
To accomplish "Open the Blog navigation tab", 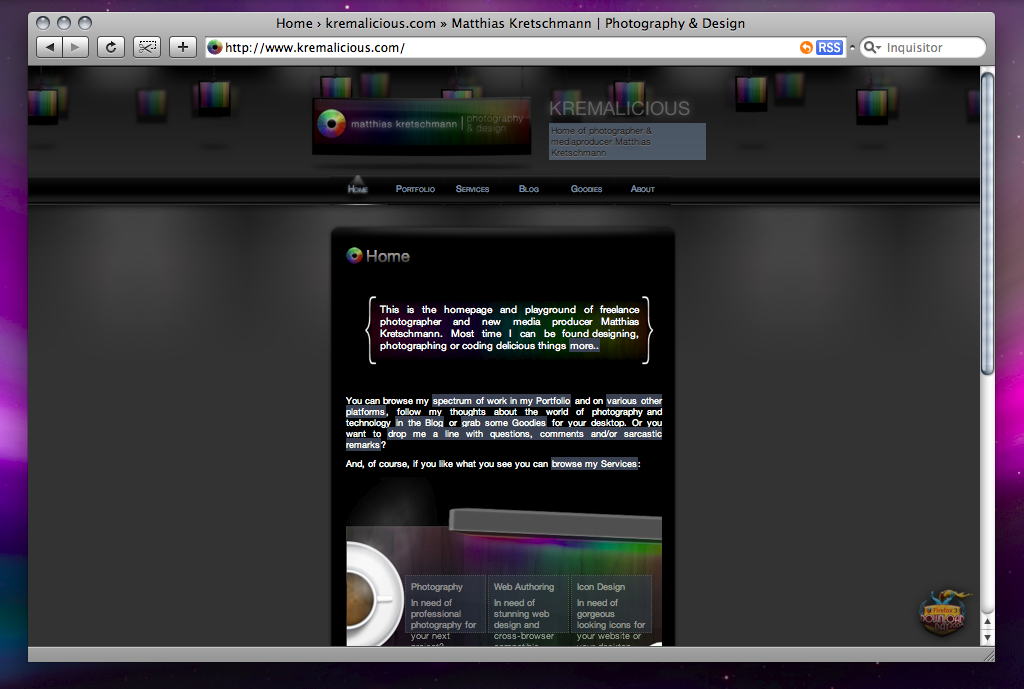I will pyautogui.click(x=529, y=189).
